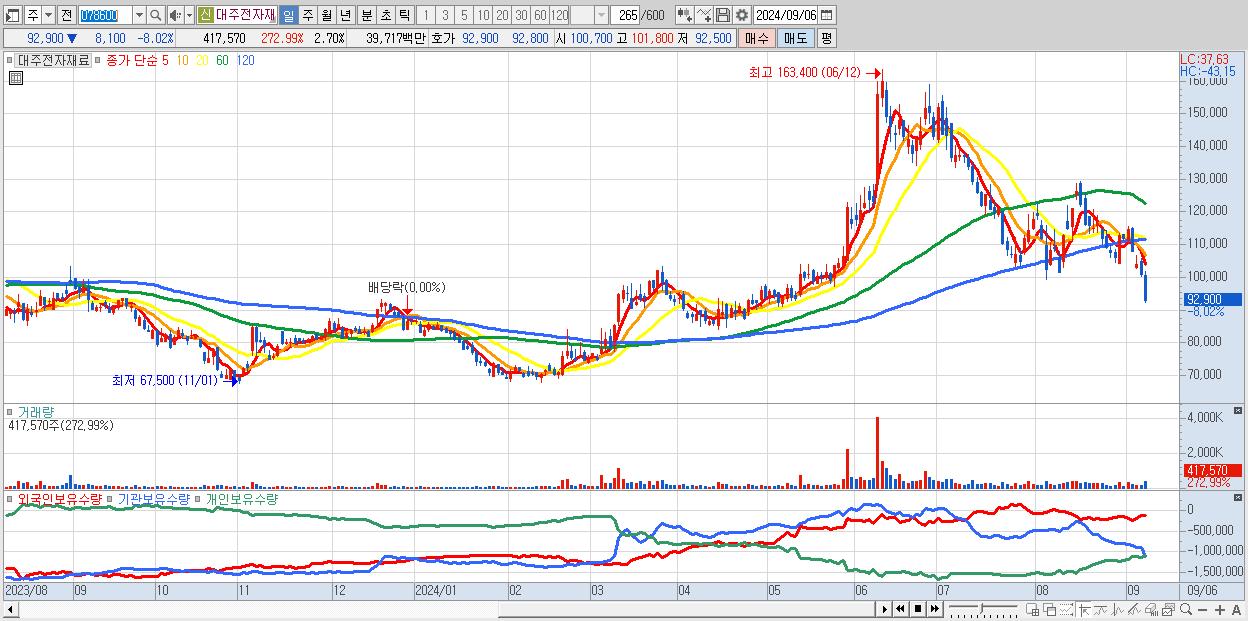This screenshot has width=1248, height=621.
Task: Click the 평 button
Action: pos(826,38)
